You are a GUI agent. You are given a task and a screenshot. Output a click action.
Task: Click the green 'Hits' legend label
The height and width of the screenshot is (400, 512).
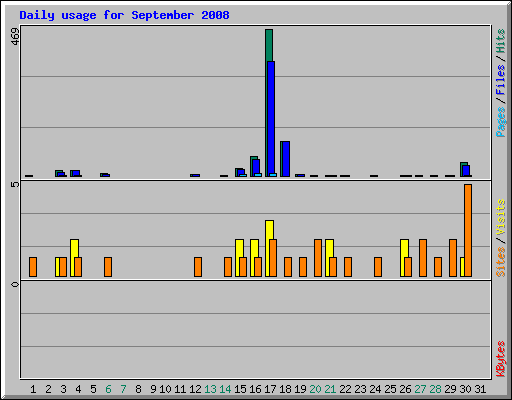[x=500, y=41]
